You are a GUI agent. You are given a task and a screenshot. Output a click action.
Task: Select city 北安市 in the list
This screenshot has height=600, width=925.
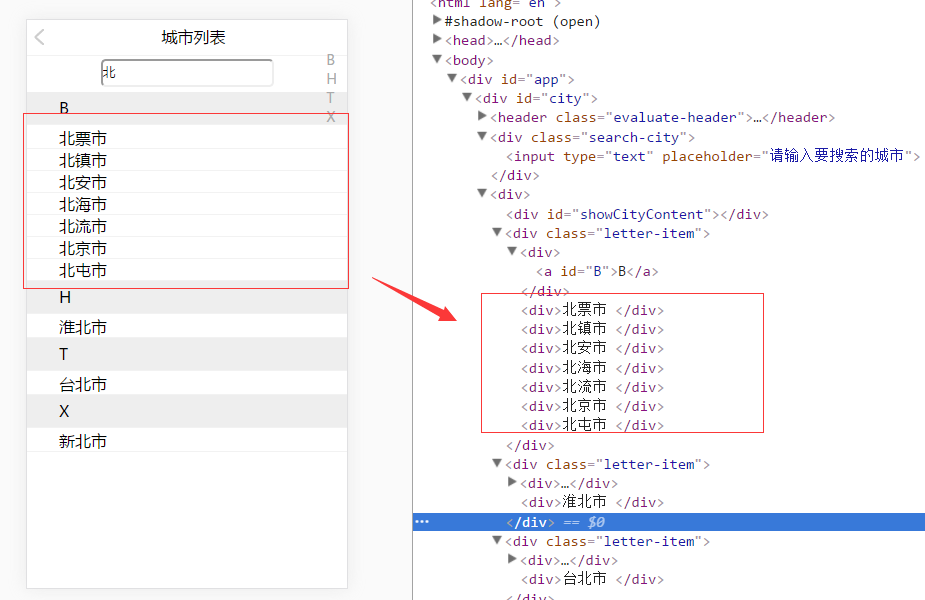[187, 182]
